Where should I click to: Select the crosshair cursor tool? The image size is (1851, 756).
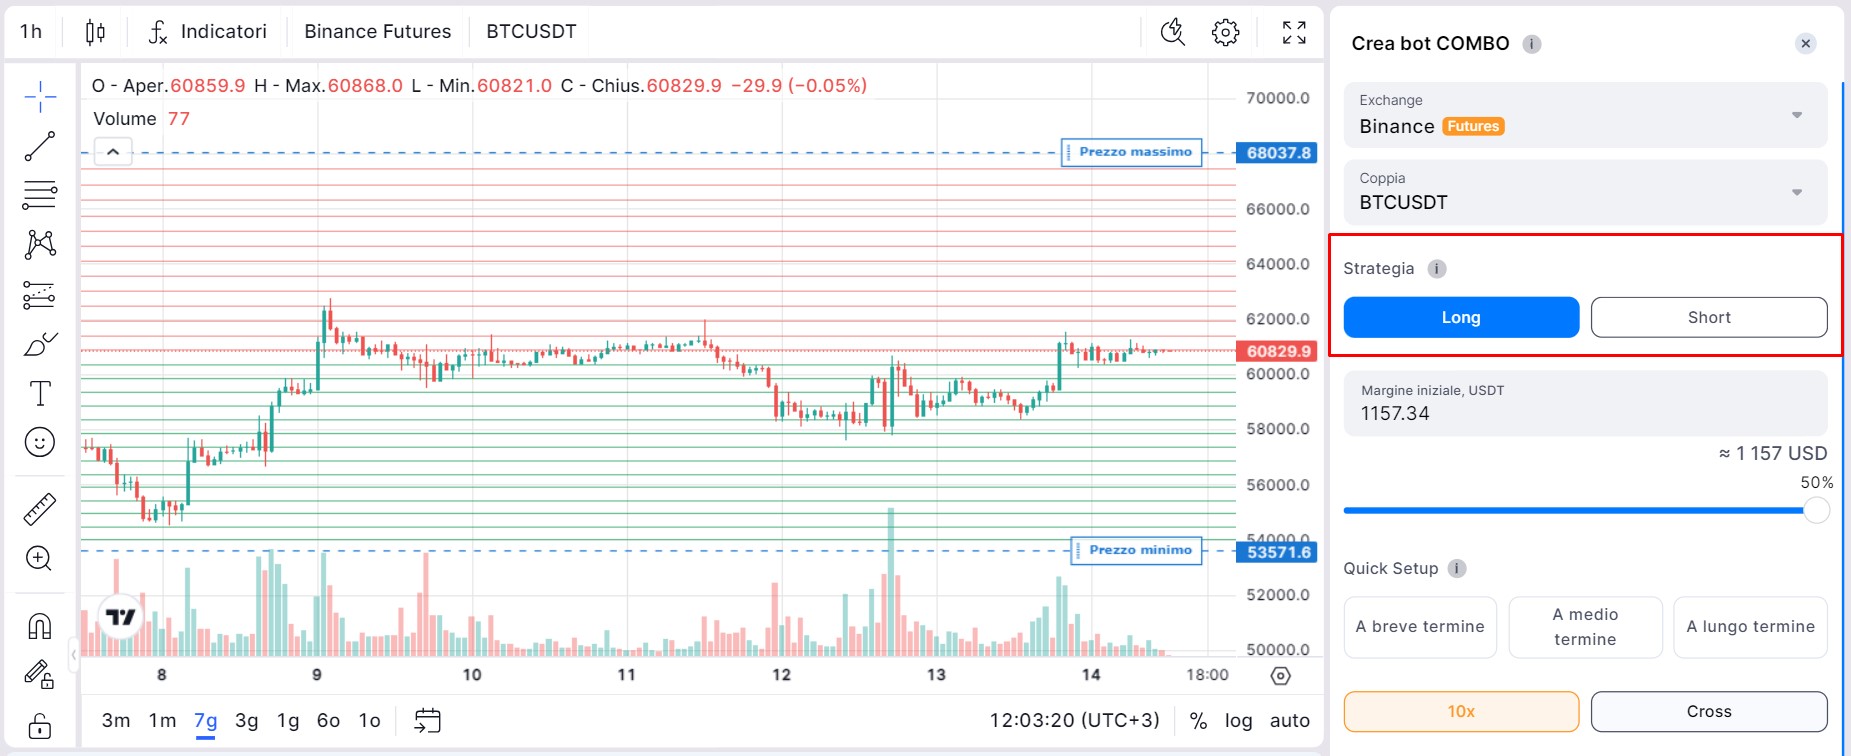tap(40, 97)
